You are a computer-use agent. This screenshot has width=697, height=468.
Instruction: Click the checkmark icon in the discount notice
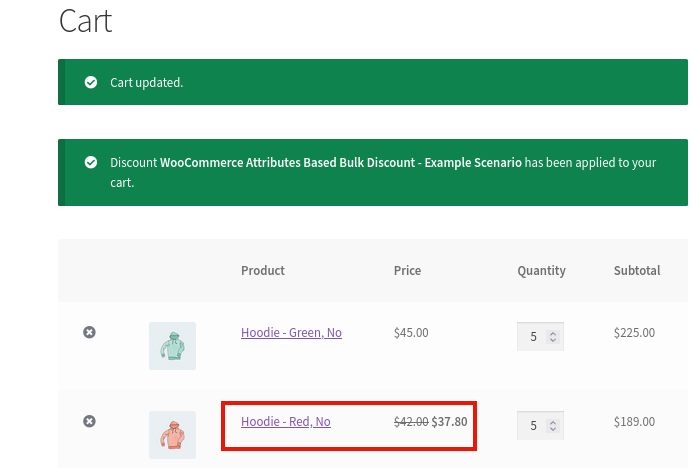pos(91,162)
